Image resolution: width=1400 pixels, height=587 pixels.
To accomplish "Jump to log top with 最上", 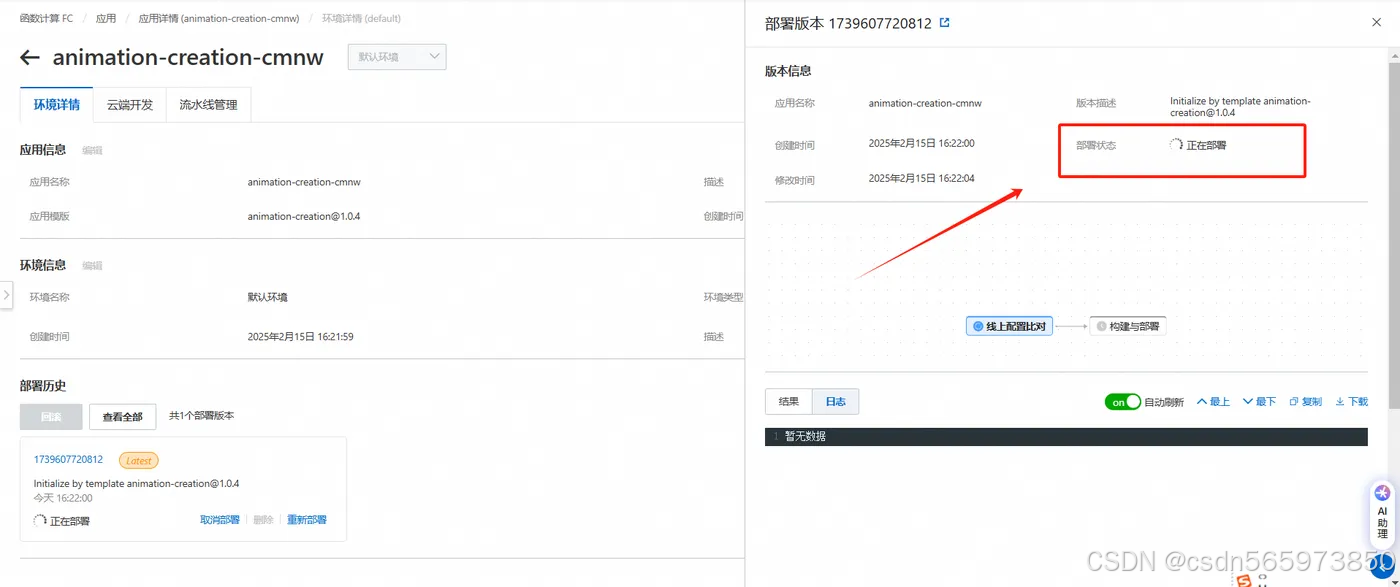I will click(x=1213, y=402).
